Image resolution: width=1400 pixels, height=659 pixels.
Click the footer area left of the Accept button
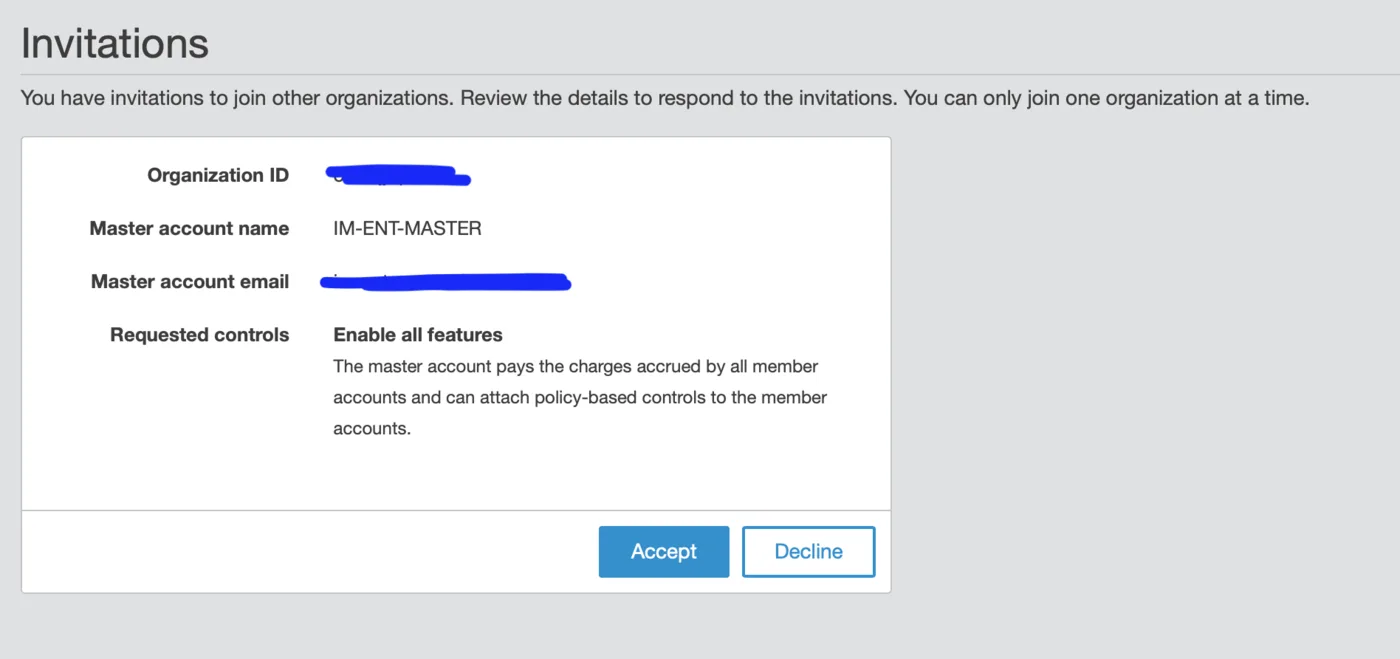(x=310, y=552)
